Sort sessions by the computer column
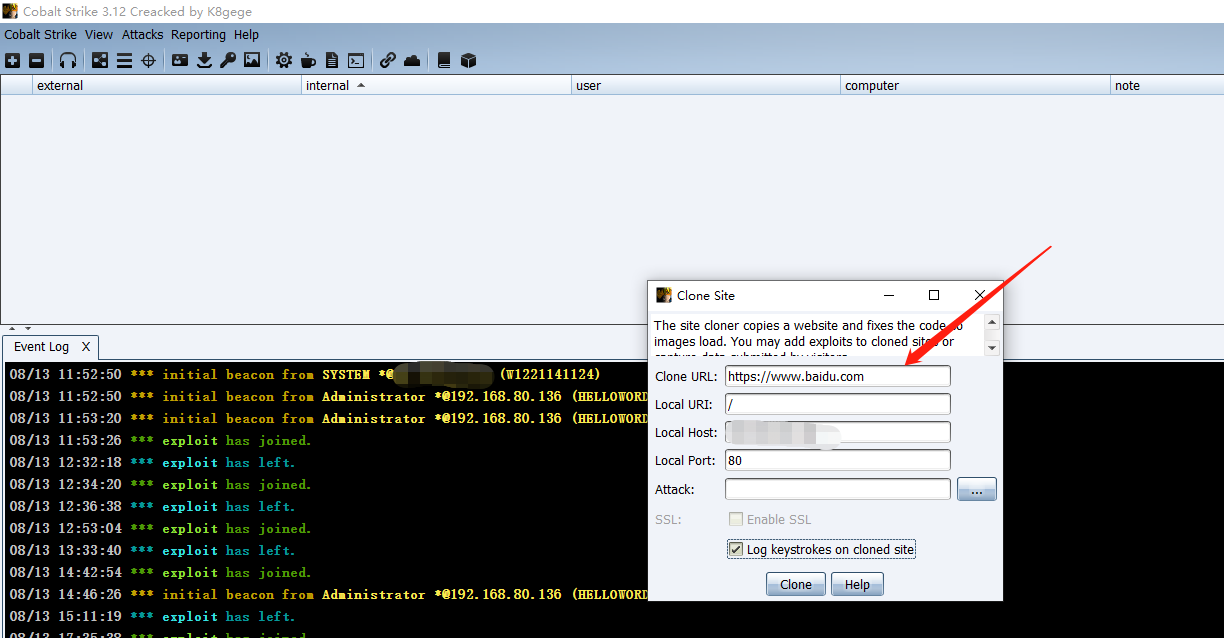The width and height of the screenshot is (1224, 638). [976, 86]
